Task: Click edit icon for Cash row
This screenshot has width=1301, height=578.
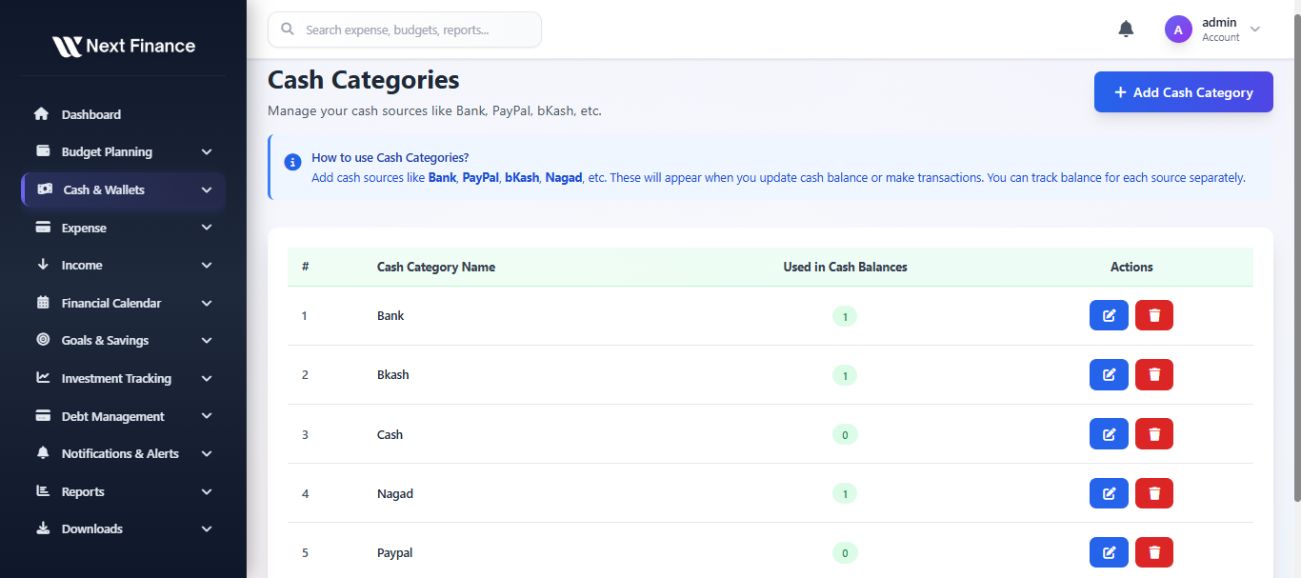Action: point(1108,434)
